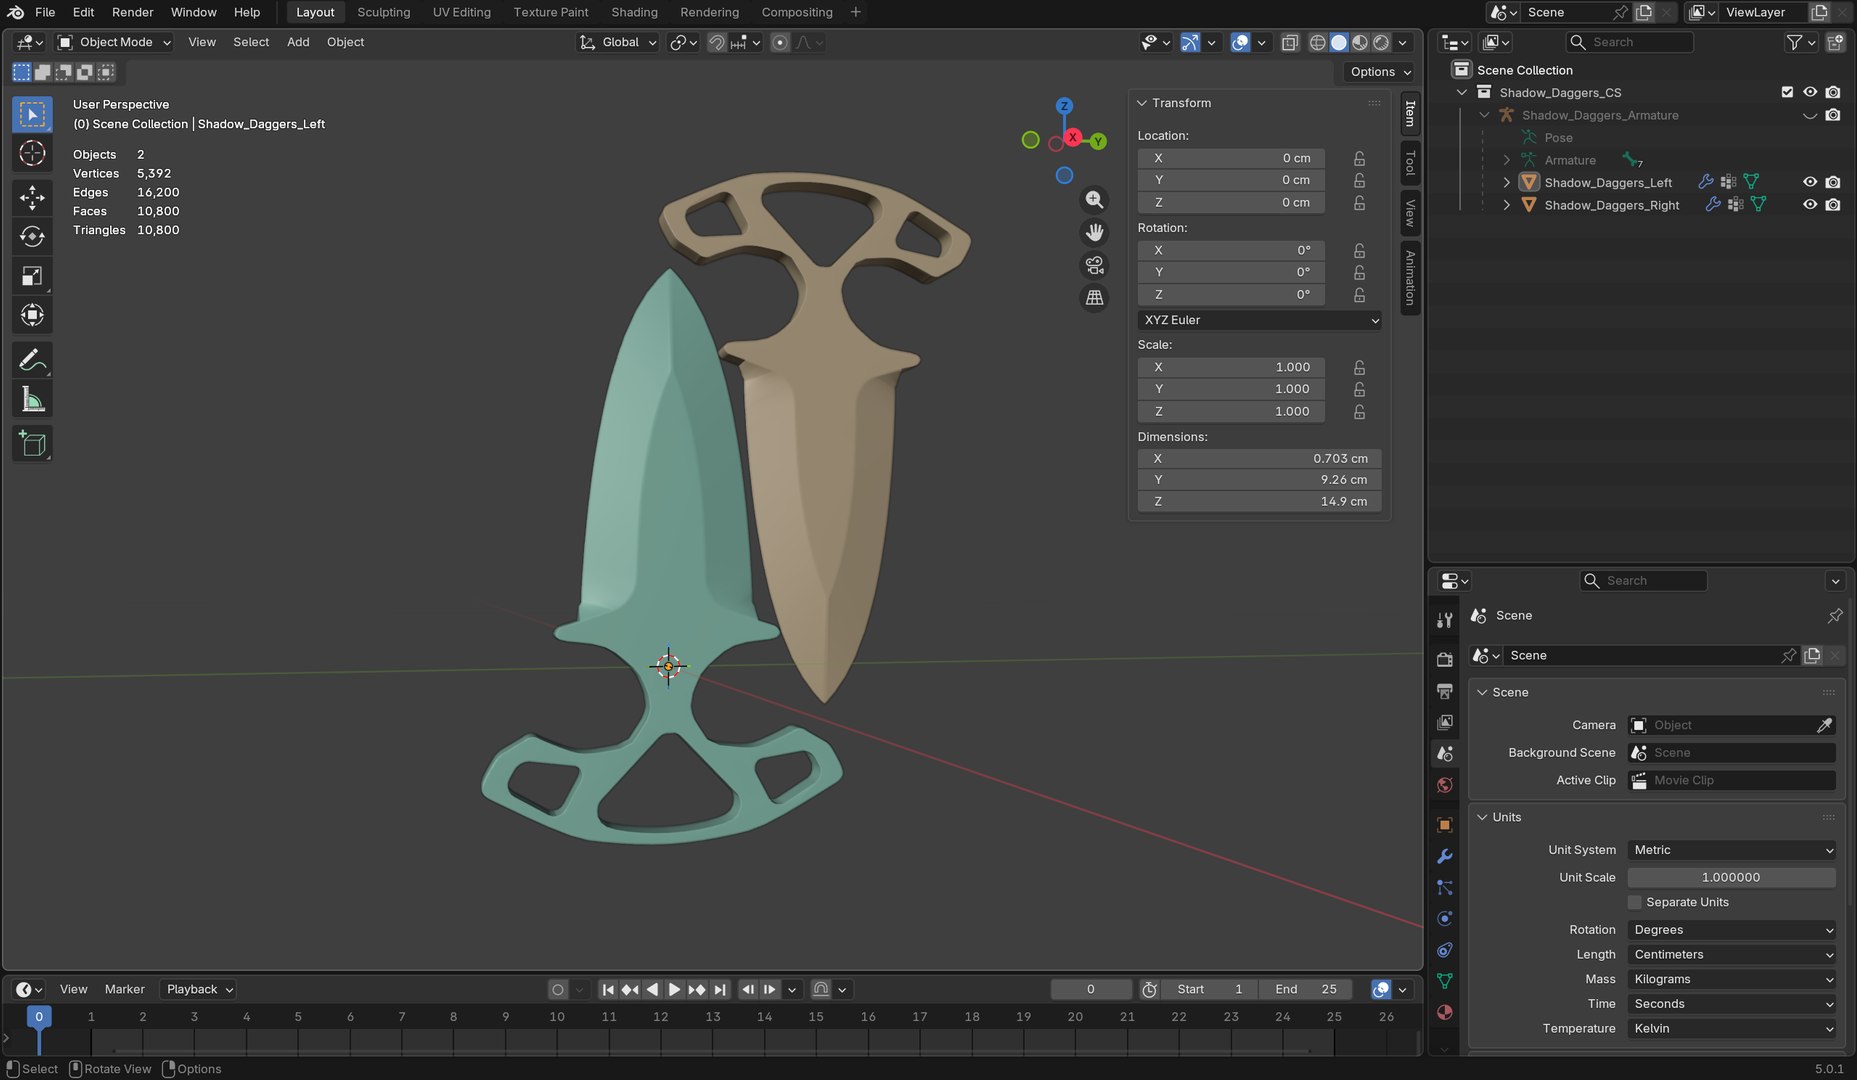Click the viewport Options button
Image resolution: width=1857 pixels, height=1080 pixels.
1379,72
